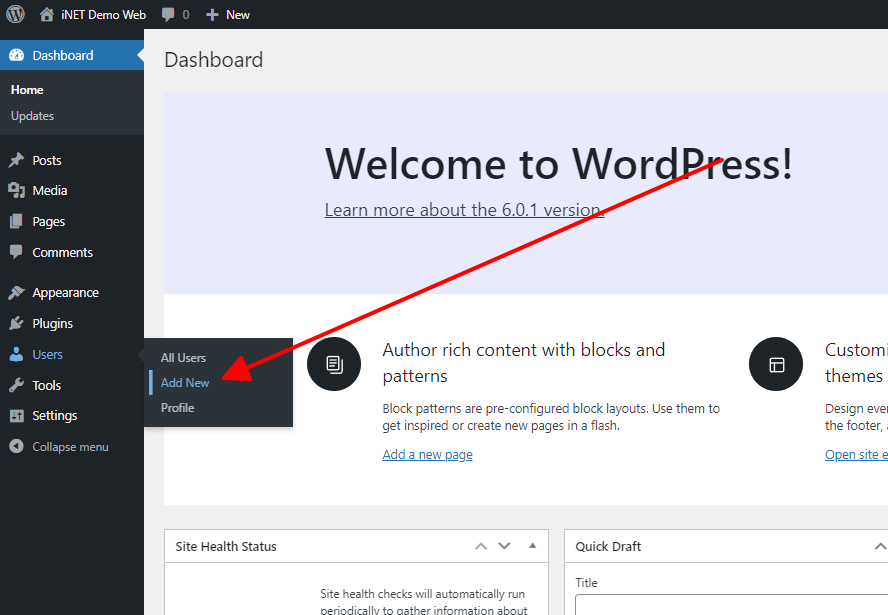This screenshot has height=615, width=888.
Task: Open the comments bubble icon in admin bar
Action: [x=168, y=15]
